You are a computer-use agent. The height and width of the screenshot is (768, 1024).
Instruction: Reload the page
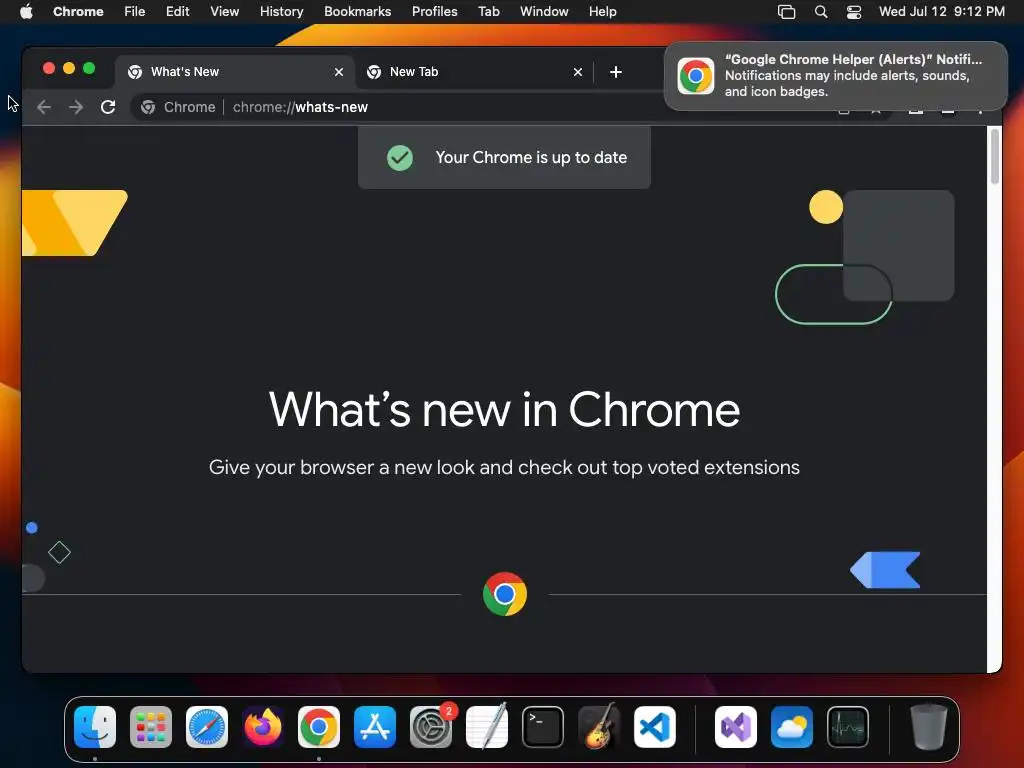coord(108,107)
